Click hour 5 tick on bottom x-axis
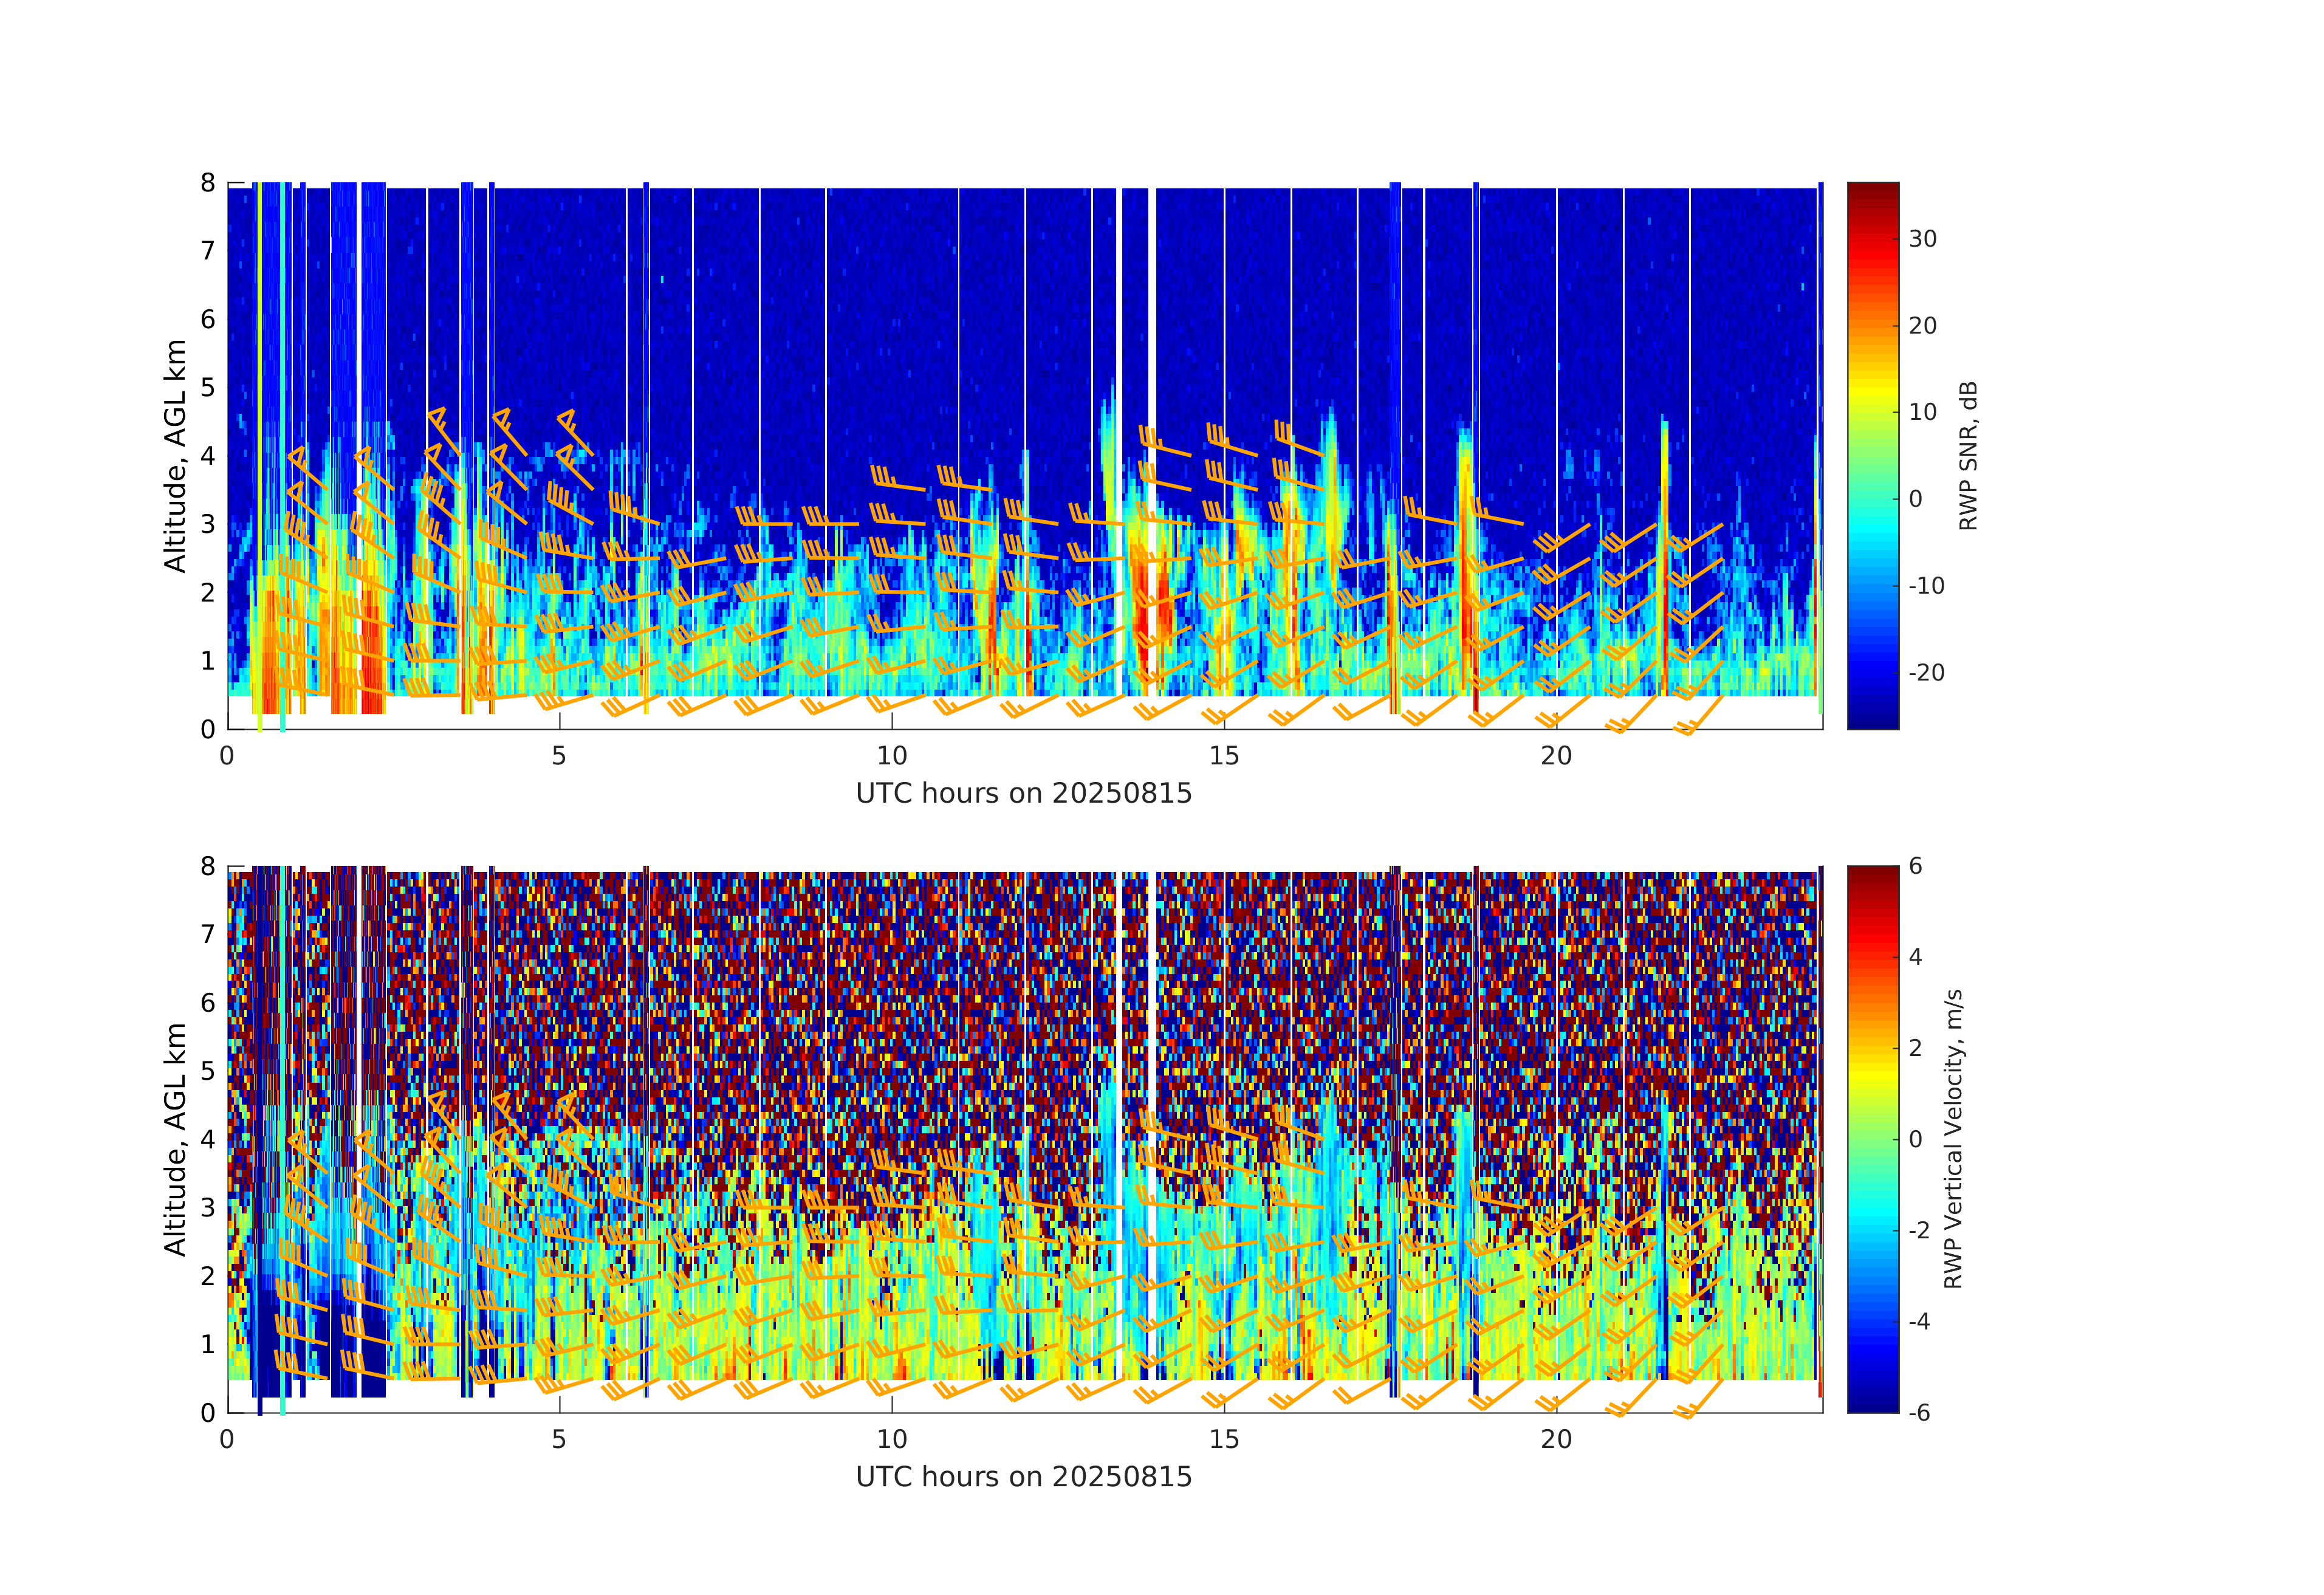This screenshot has width=2324, height=1595. click(x=559, y=1439)
